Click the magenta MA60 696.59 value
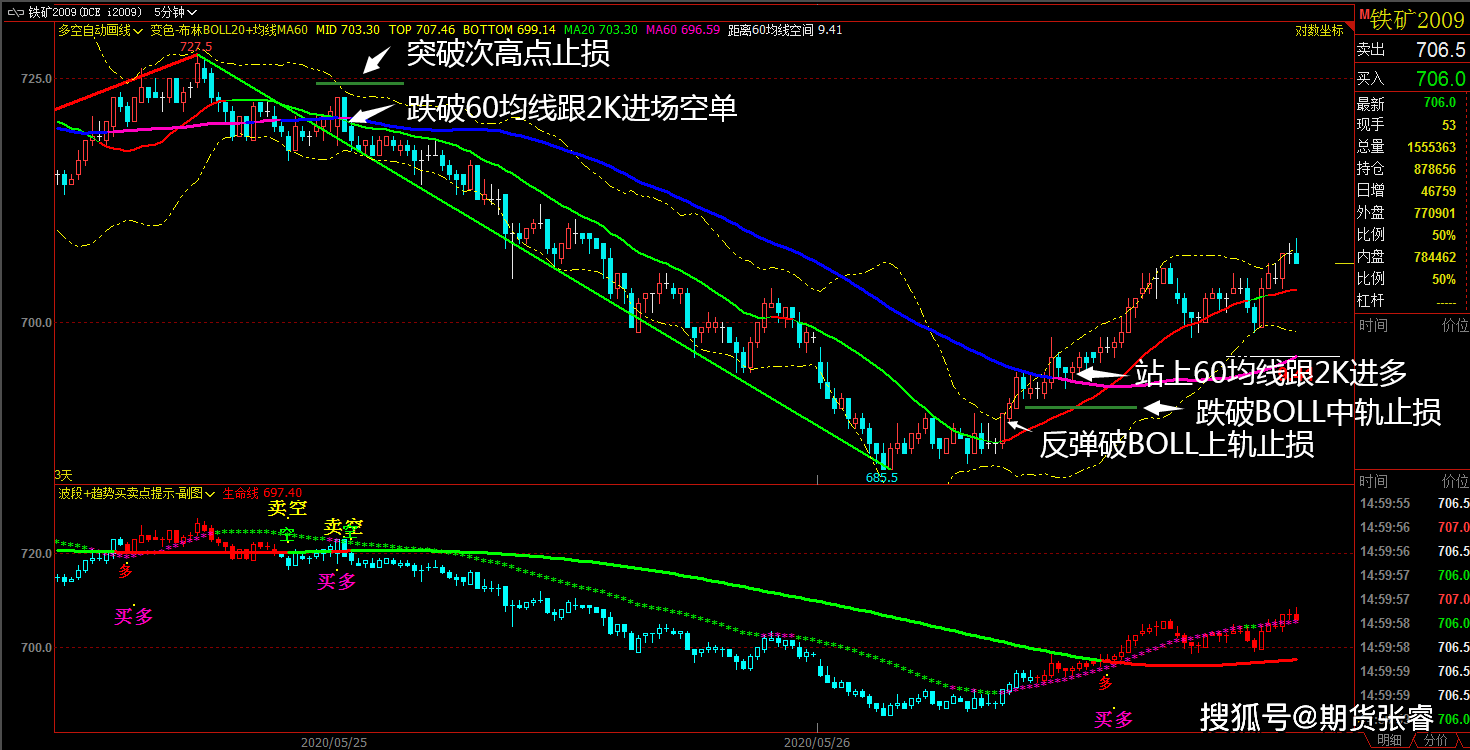 (683, 30)
